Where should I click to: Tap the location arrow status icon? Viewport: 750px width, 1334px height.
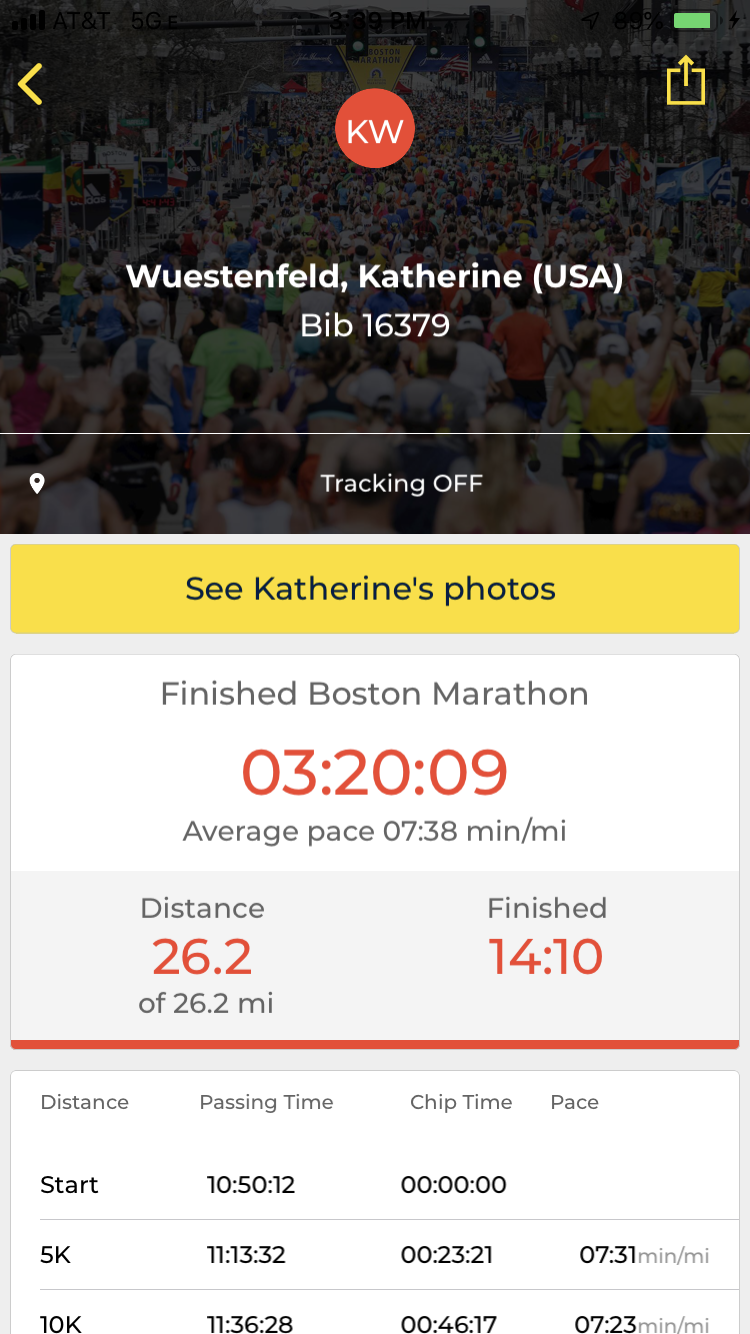(590, 21)
